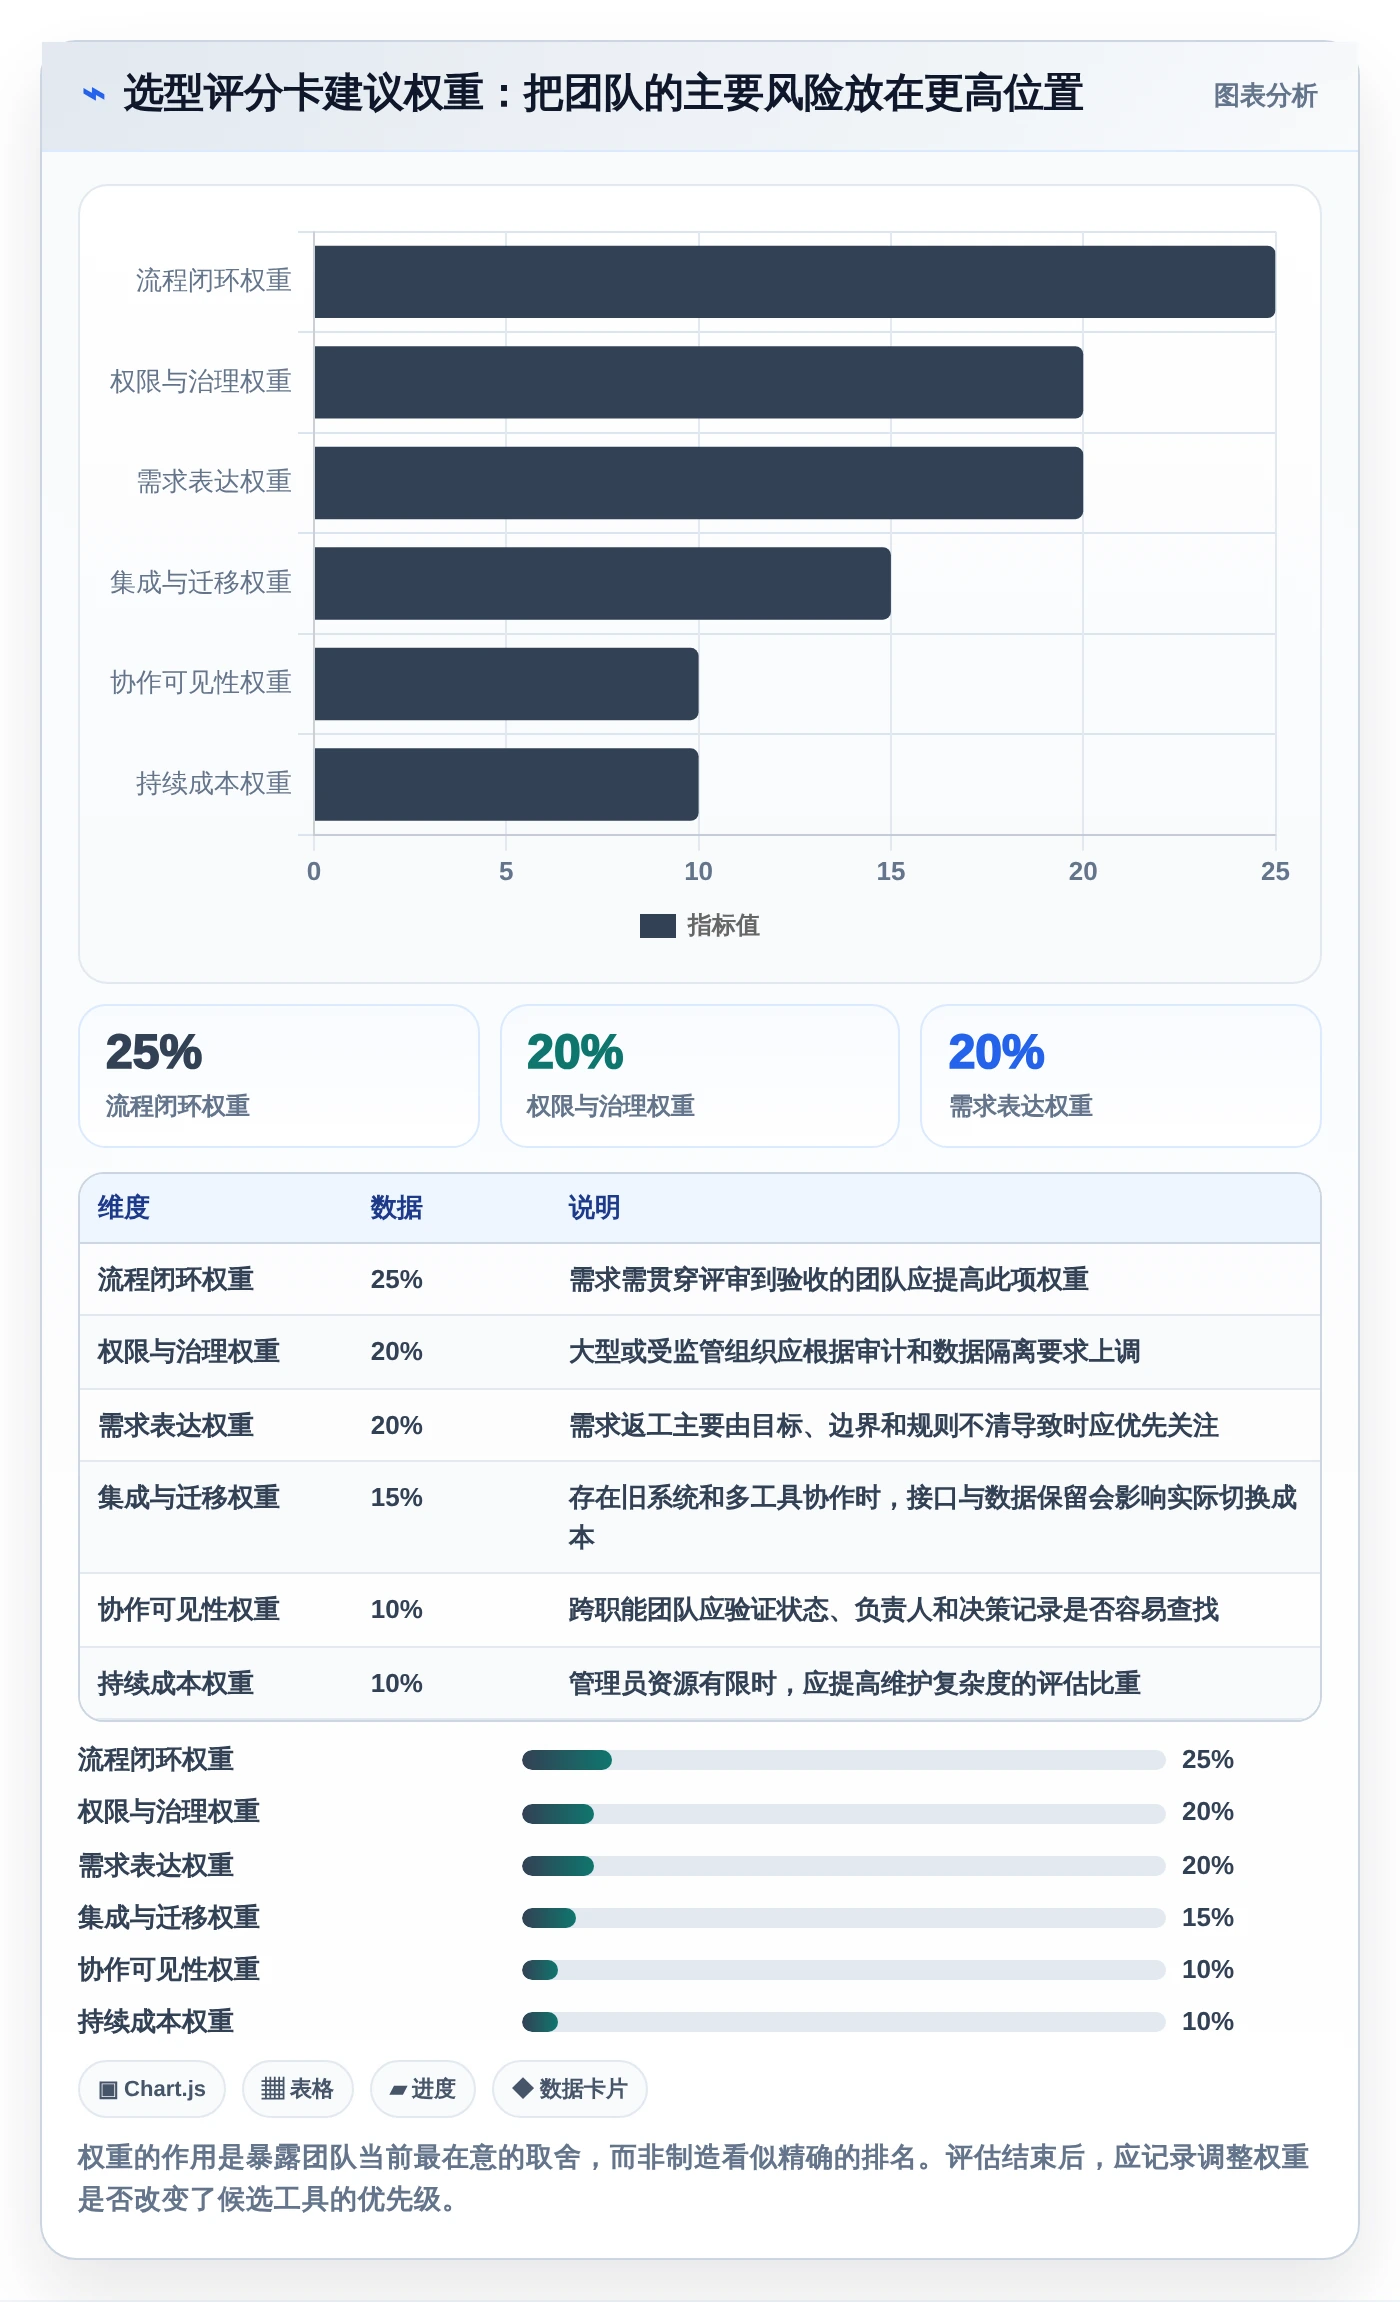Click the footer paragraph starting 权重的作用是
Image resolution: width=1400 pixels, height=2302 pixels.
[x=693, y=2178]
